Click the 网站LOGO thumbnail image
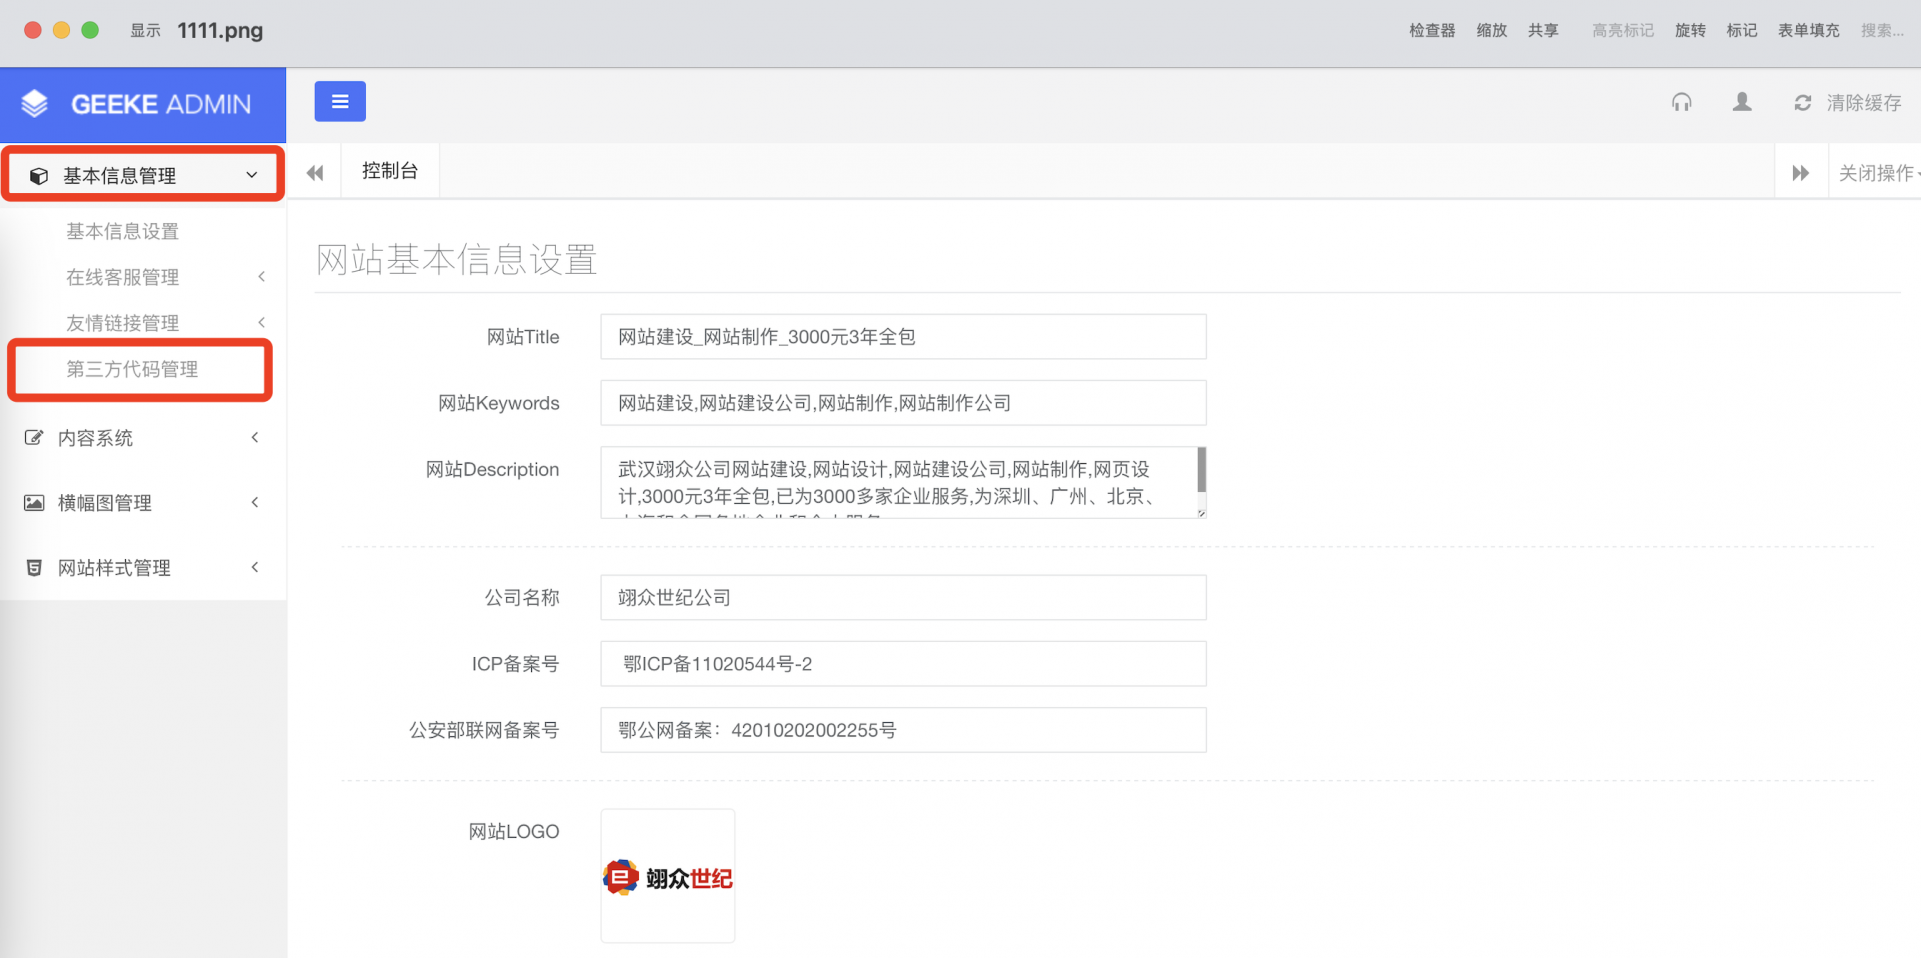The image size is (1921, 958). point(667,876)
